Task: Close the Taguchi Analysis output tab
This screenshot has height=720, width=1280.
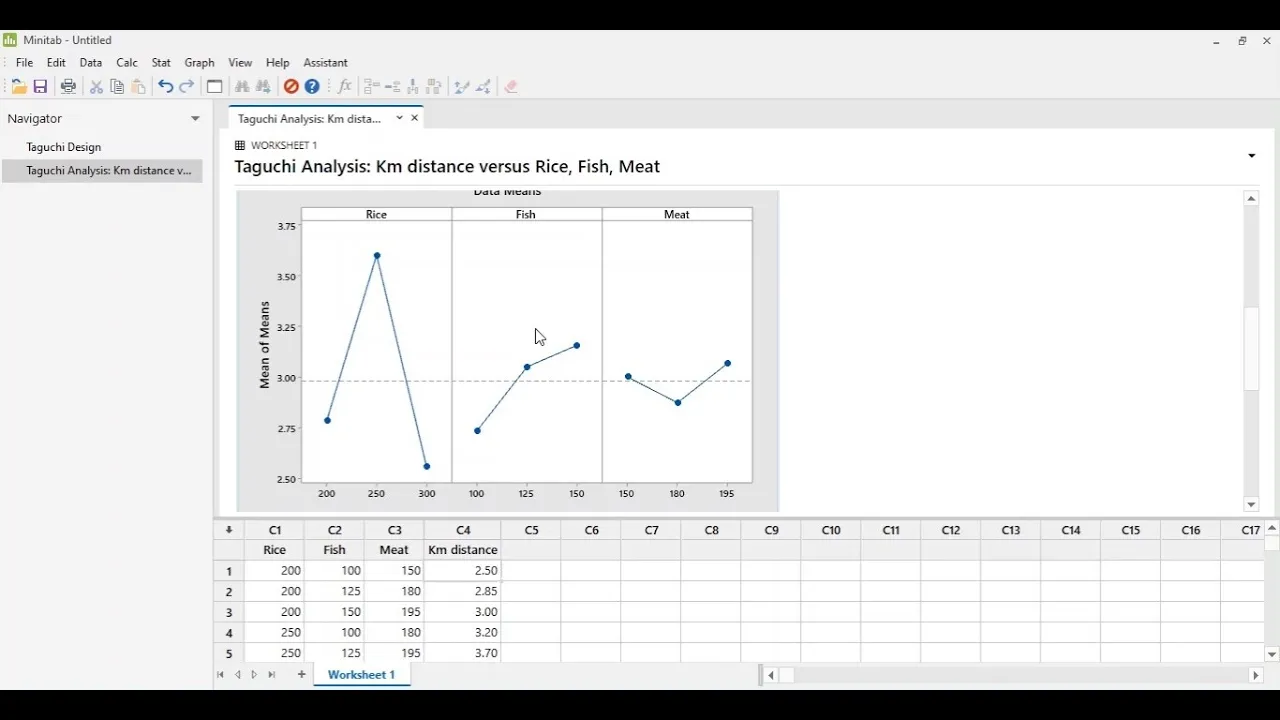Action: click(415, 118)
